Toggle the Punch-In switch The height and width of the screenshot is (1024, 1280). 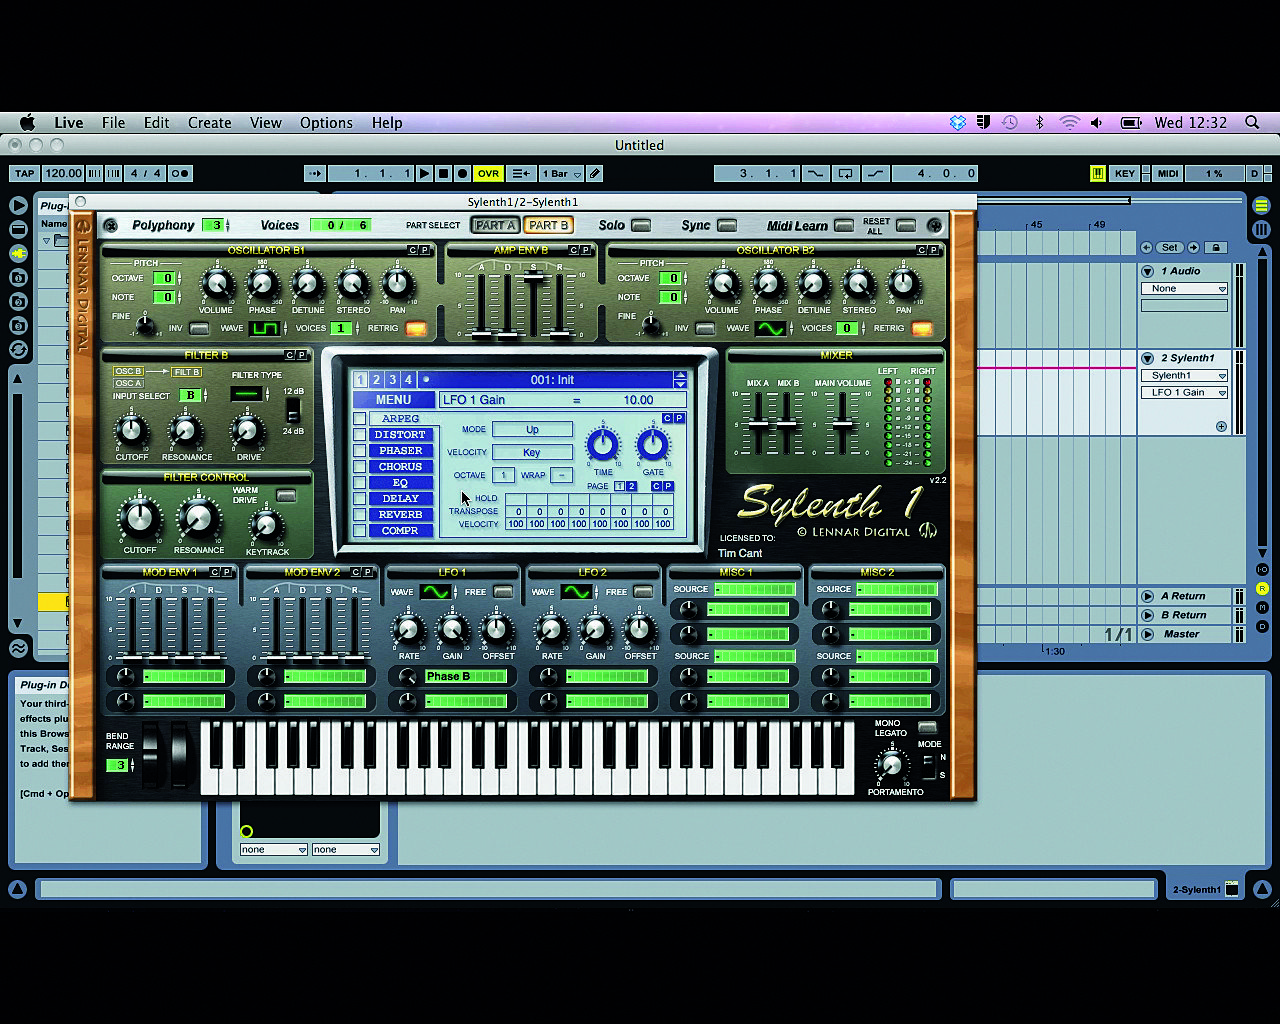pyautogui.click(x=816, y=173)
